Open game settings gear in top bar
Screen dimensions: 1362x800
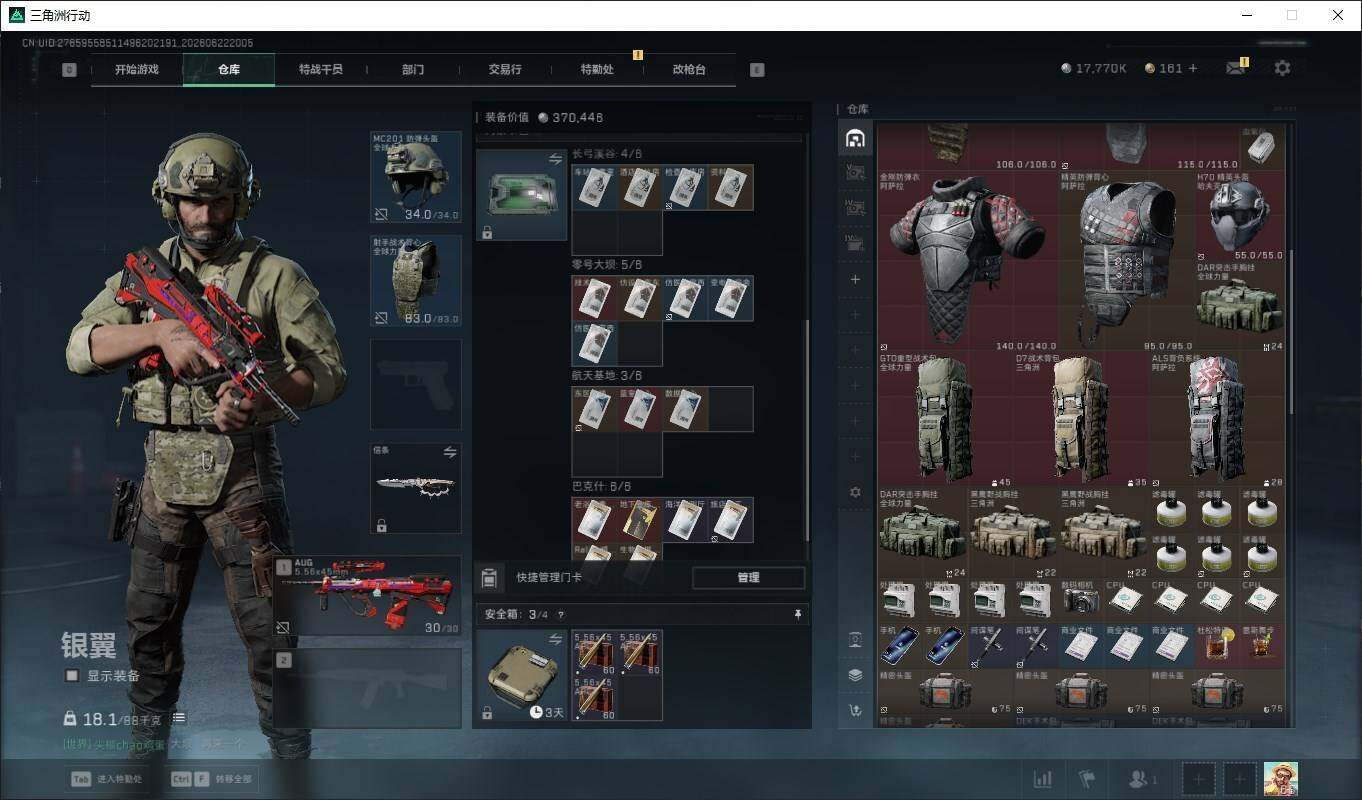point(1282,68)
